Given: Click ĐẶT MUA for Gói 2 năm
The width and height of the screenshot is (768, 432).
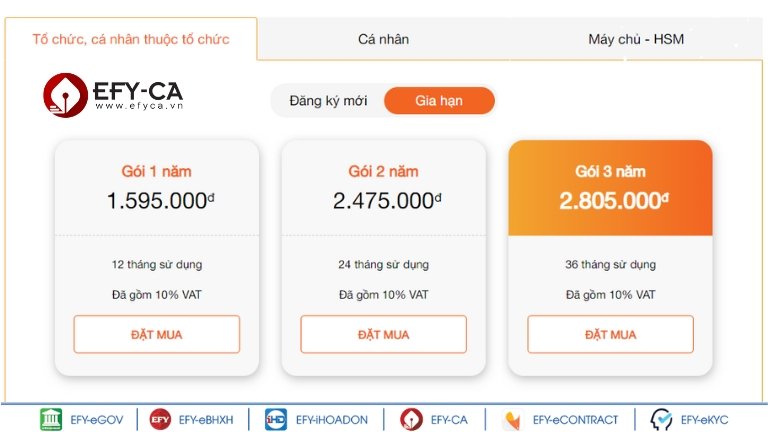Looking at the screenshot, I should (384, 335).
